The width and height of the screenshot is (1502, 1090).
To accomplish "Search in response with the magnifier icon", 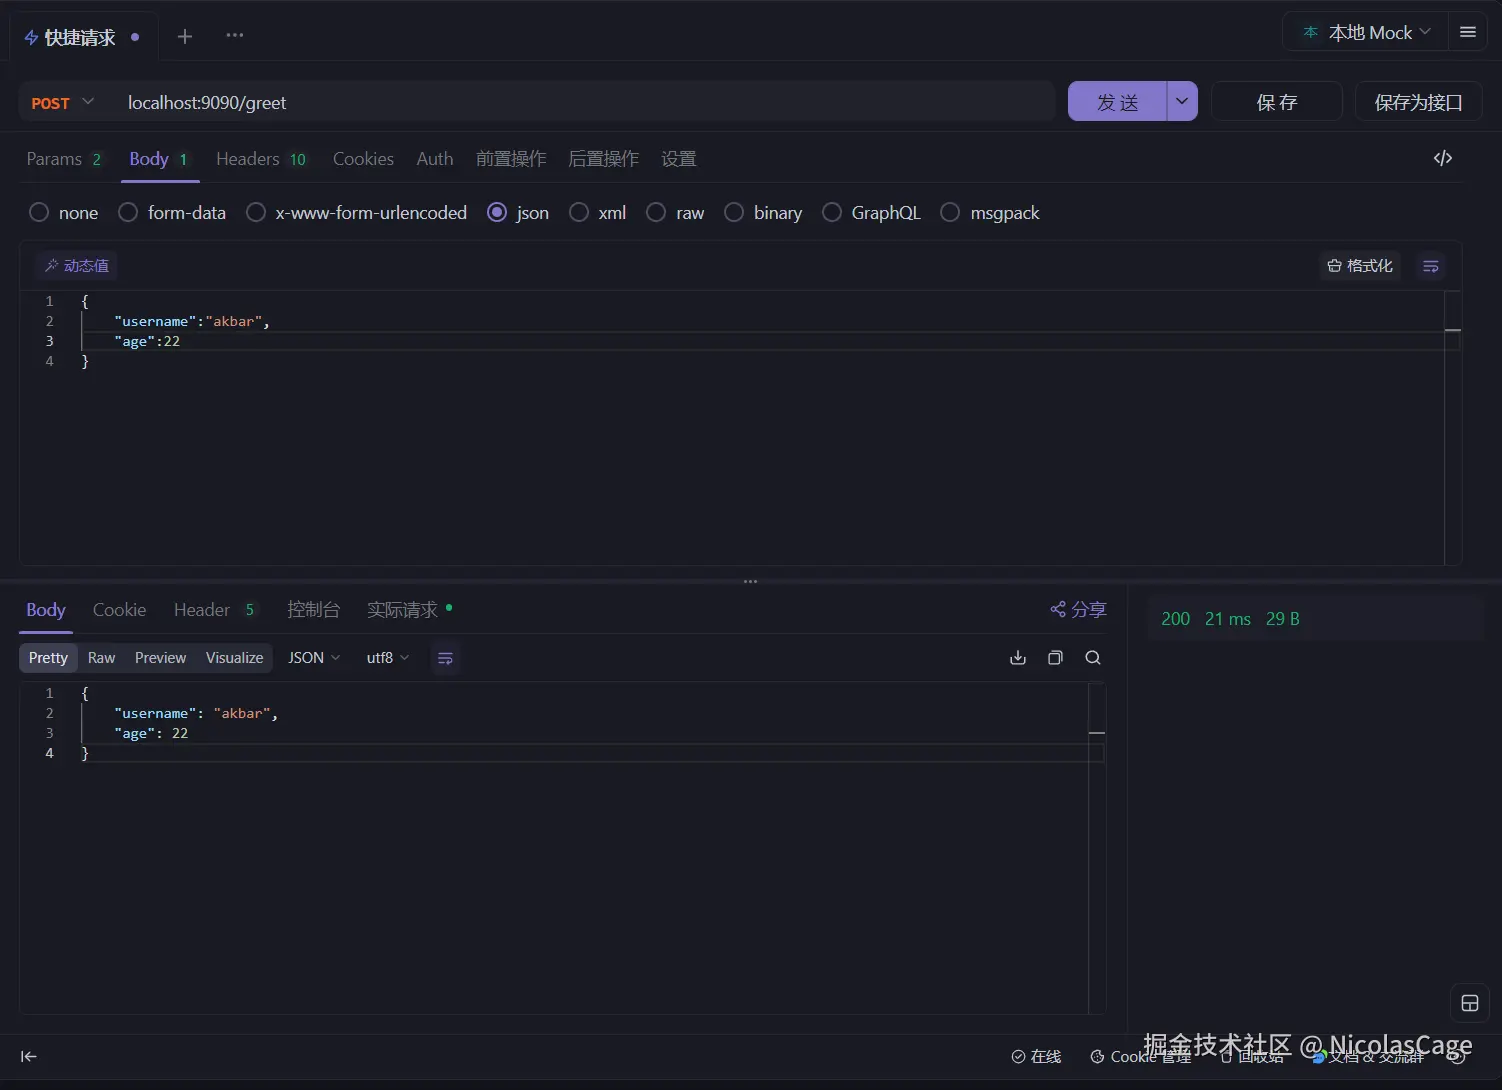I will 1093,658.
